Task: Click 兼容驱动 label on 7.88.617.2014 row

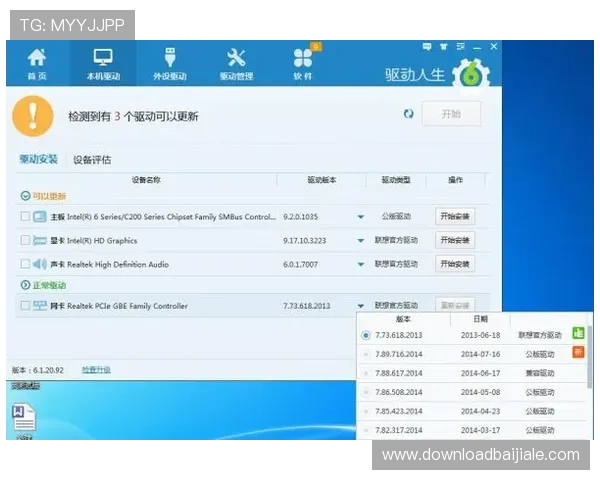Action: point(540,373)
